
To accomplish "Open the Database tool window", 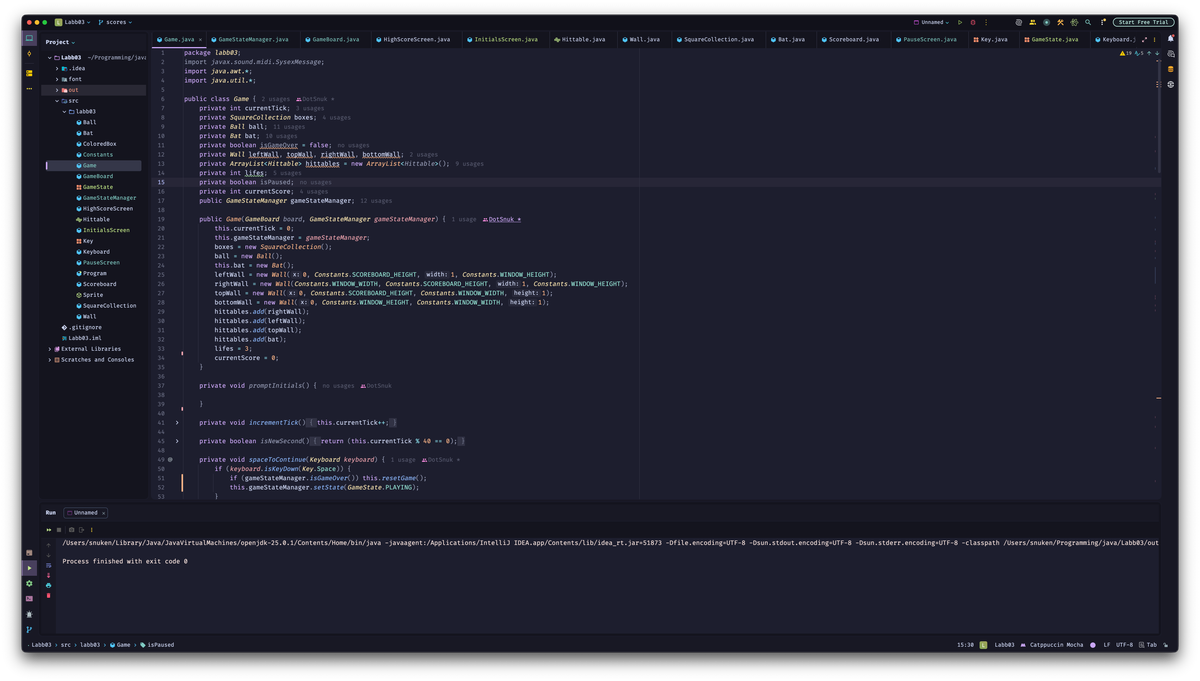I will 1171,69.
